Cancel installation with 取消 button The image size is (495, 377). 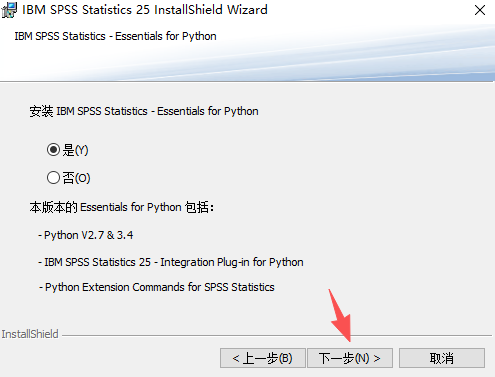pos(442,358)
